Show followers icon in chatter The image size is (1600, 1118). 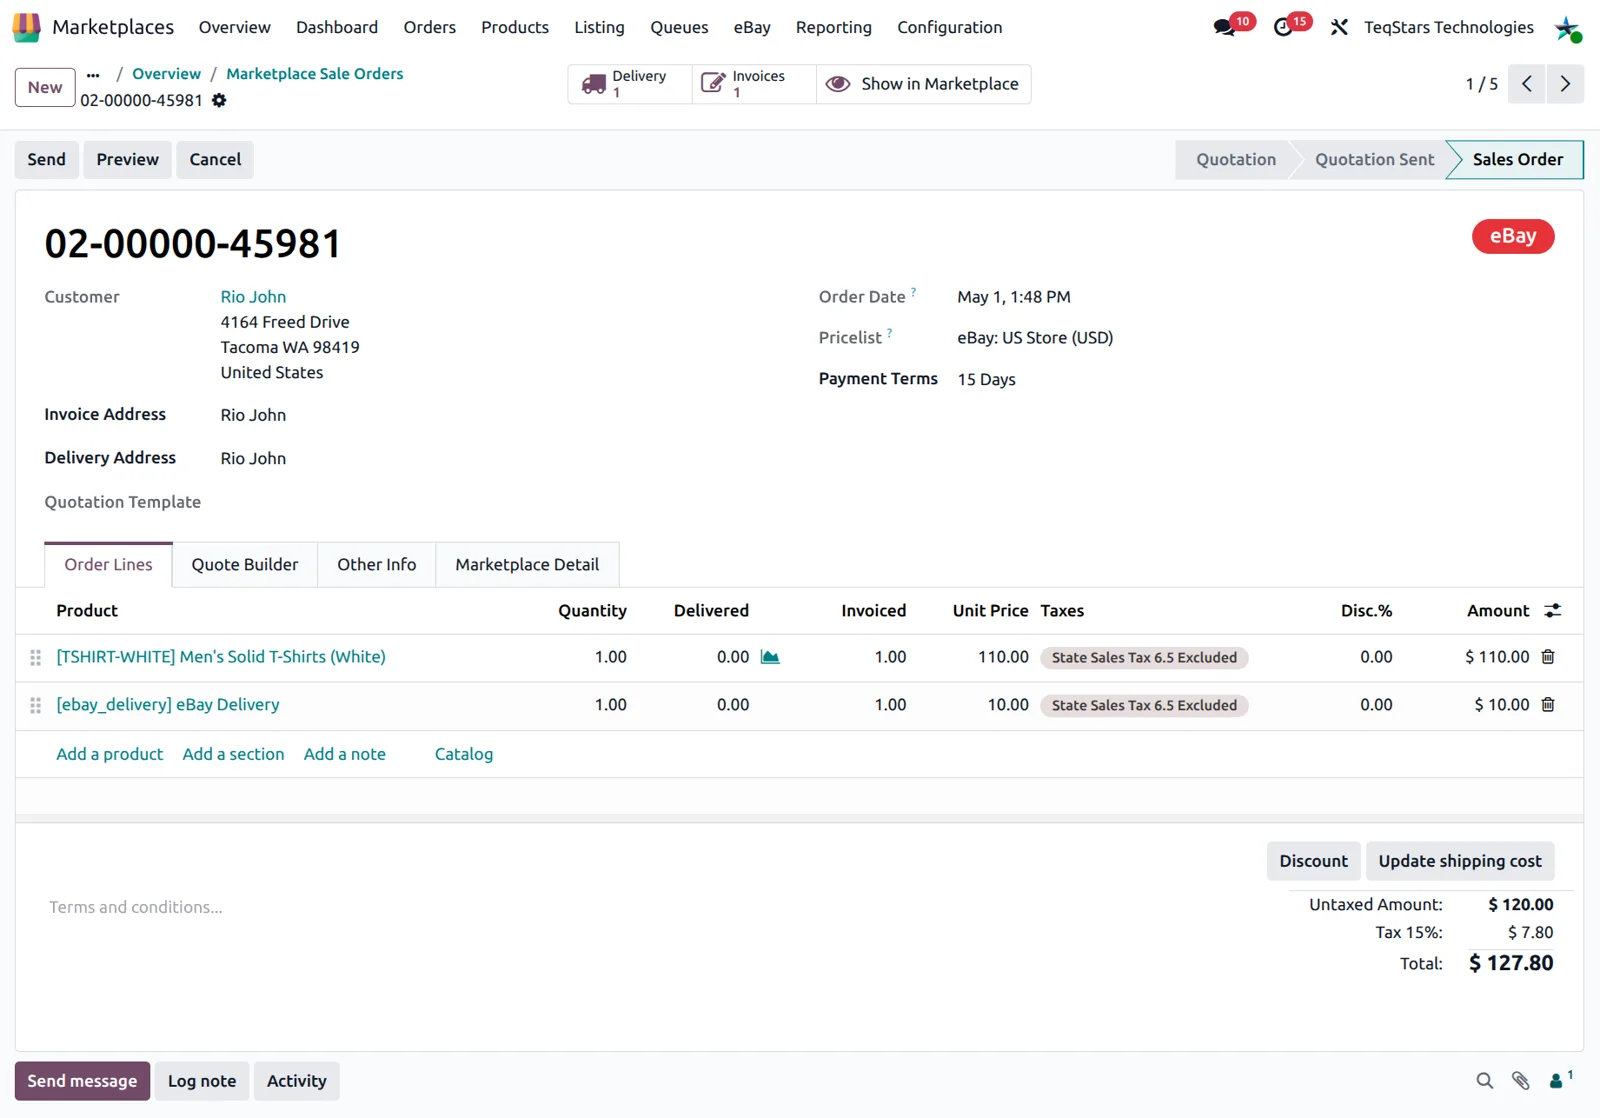pyautogui.click(x=1561, y=1080)
